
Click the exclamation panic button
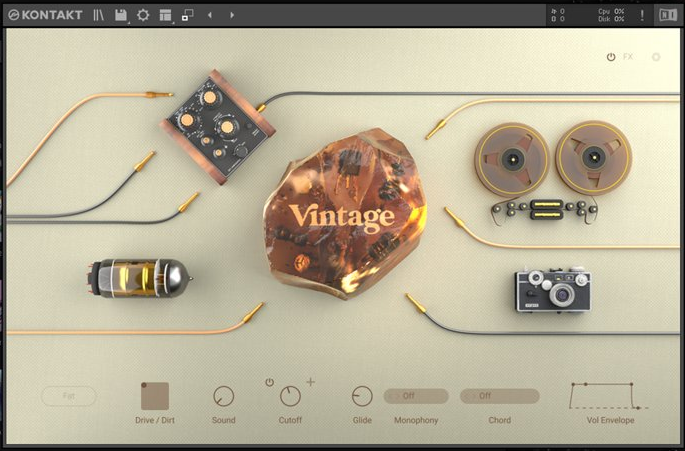click(x=642, y=15)
